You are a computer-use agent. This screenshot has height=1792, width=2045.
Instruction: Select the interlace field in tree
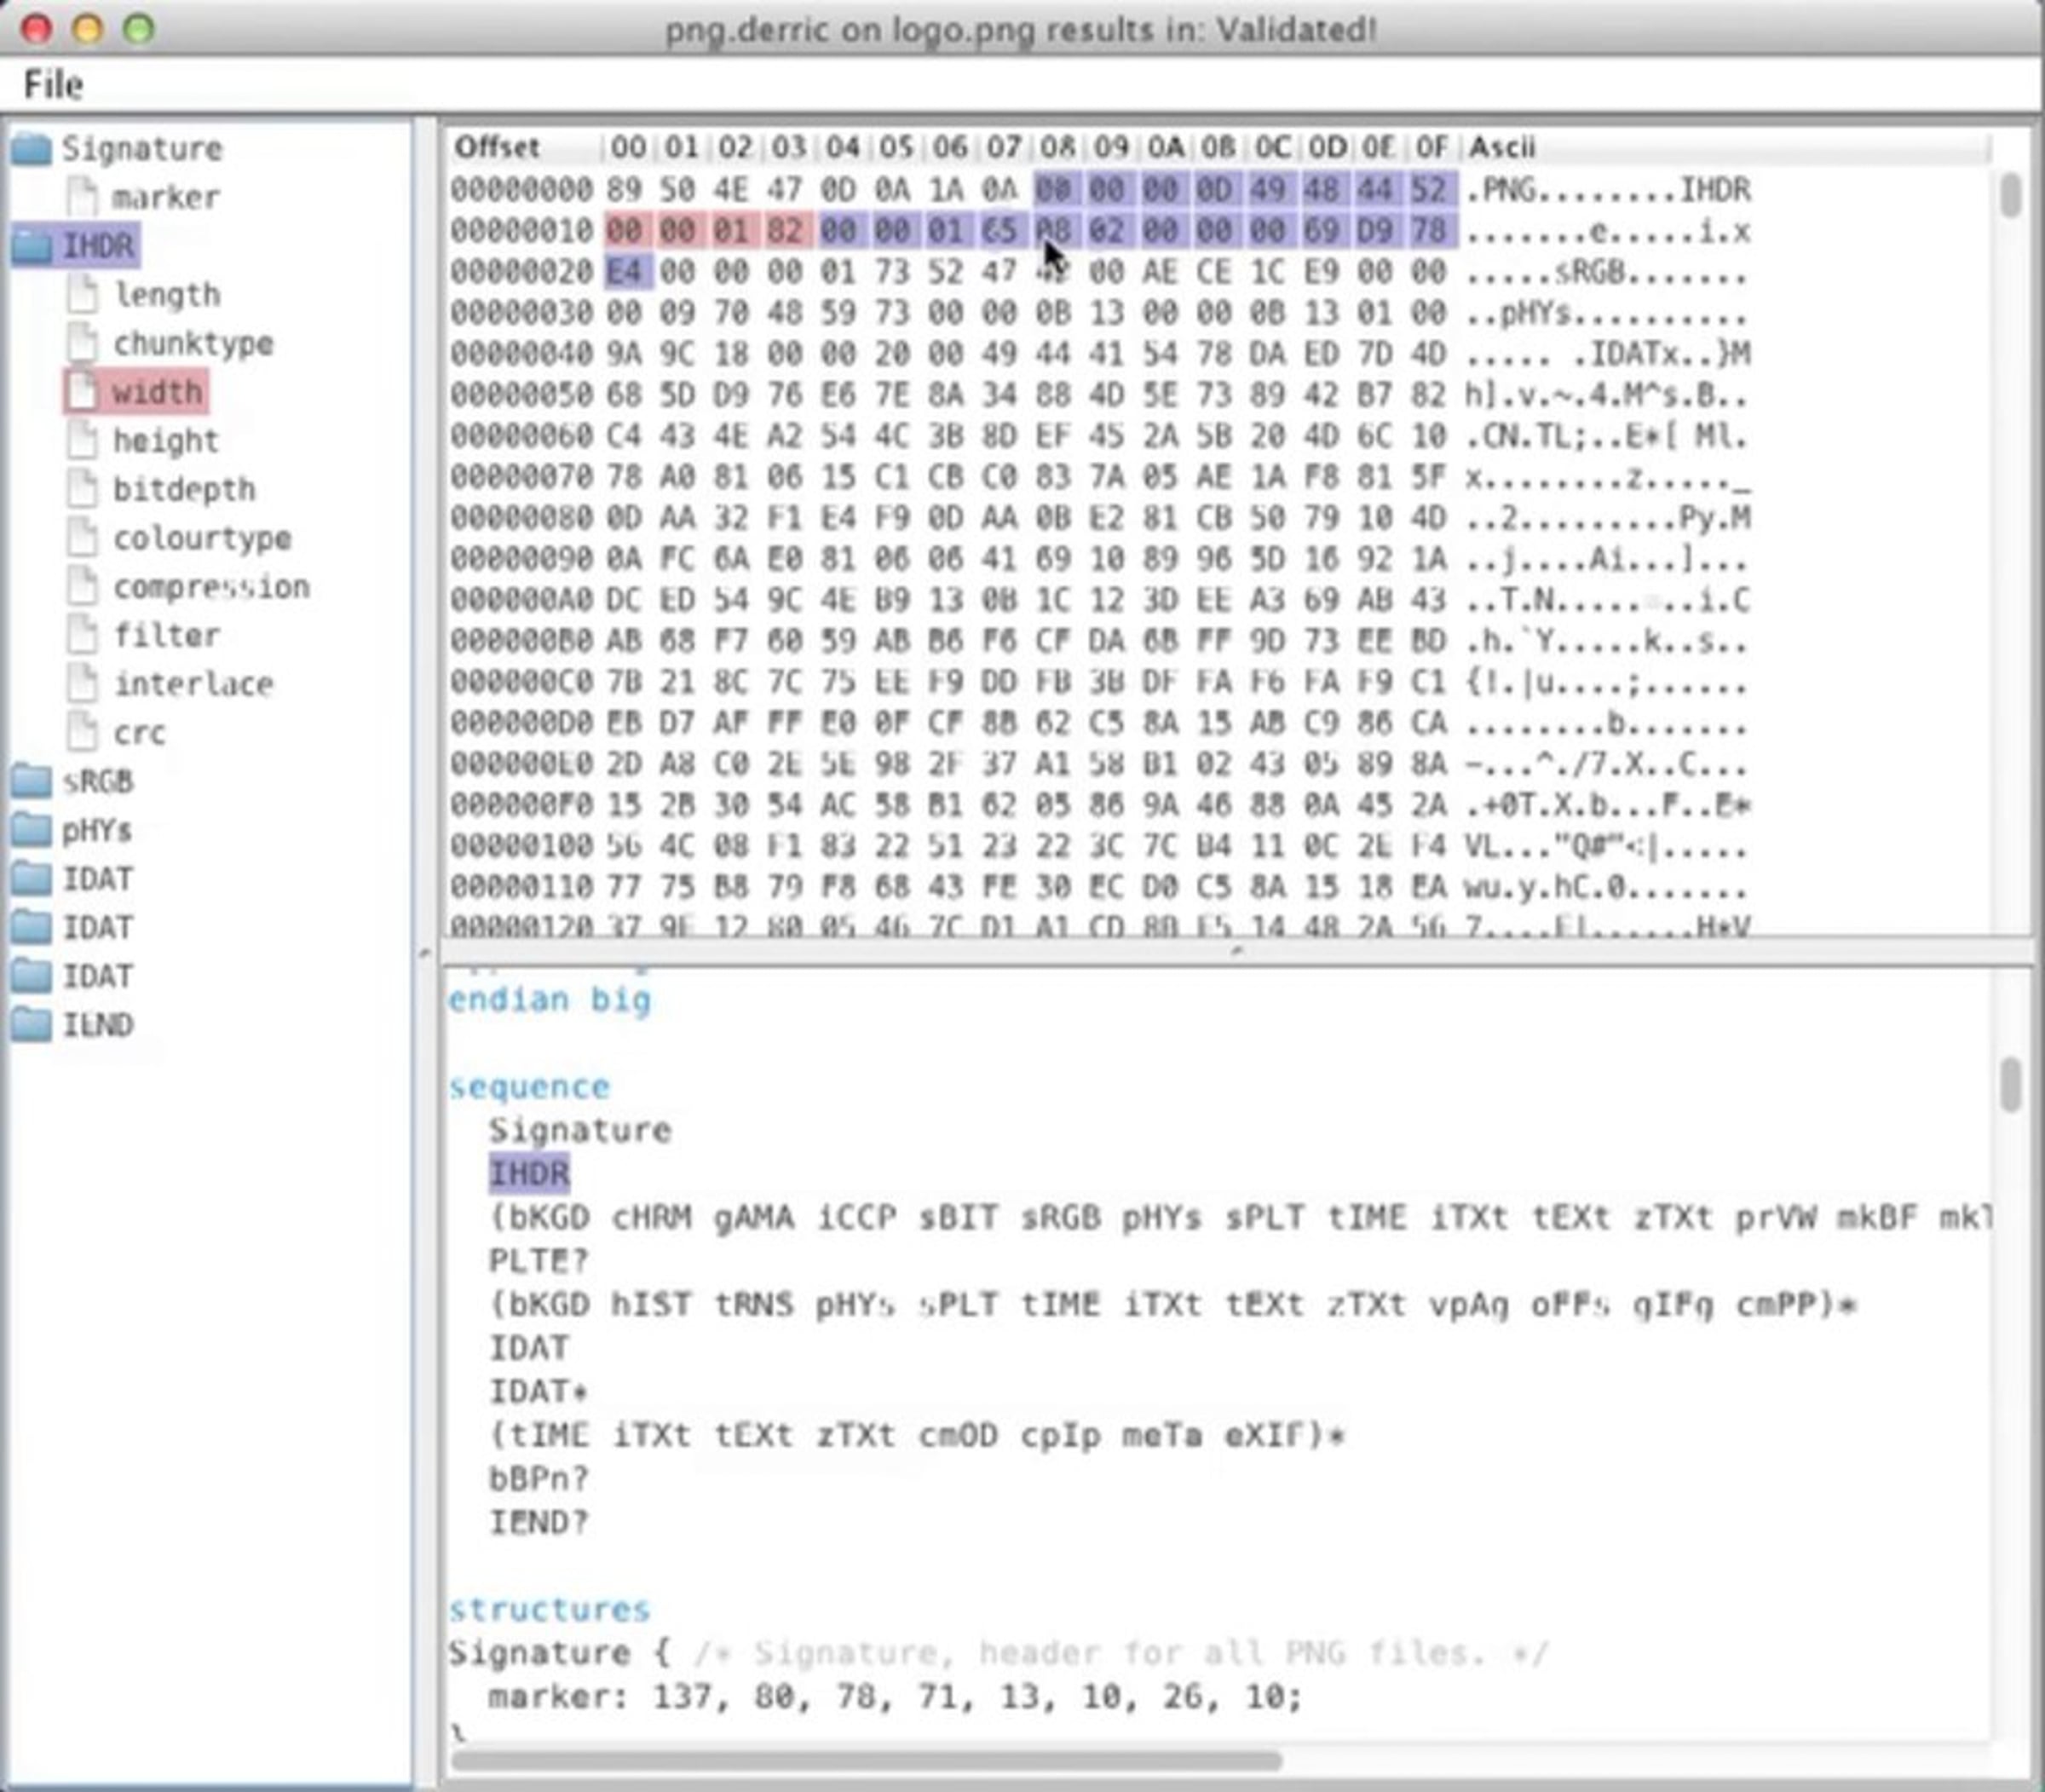193,684
